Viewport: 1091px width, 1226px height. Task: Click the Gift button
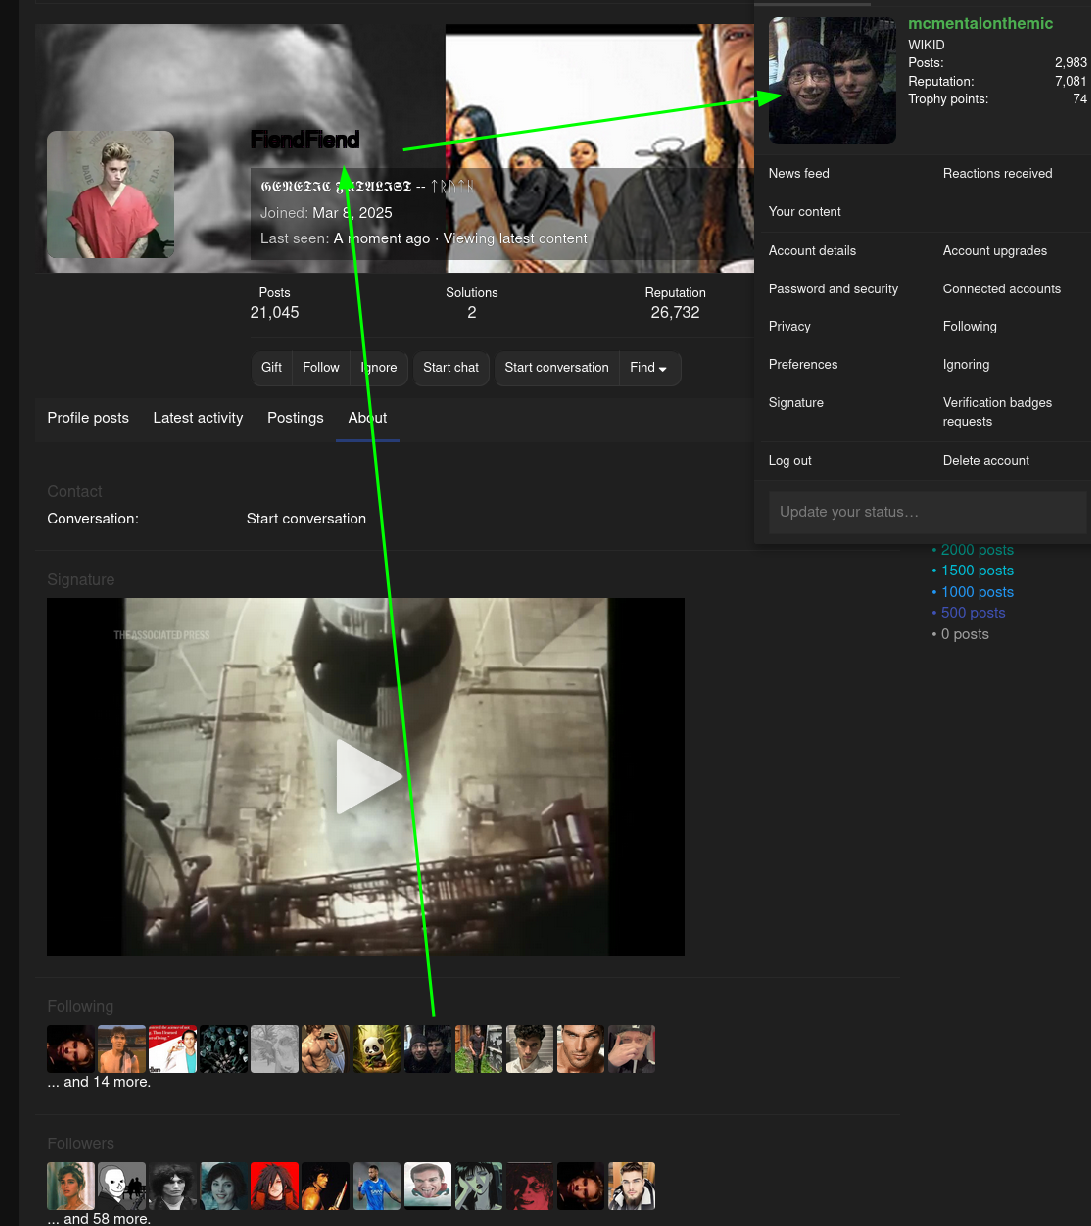[272, 368]
